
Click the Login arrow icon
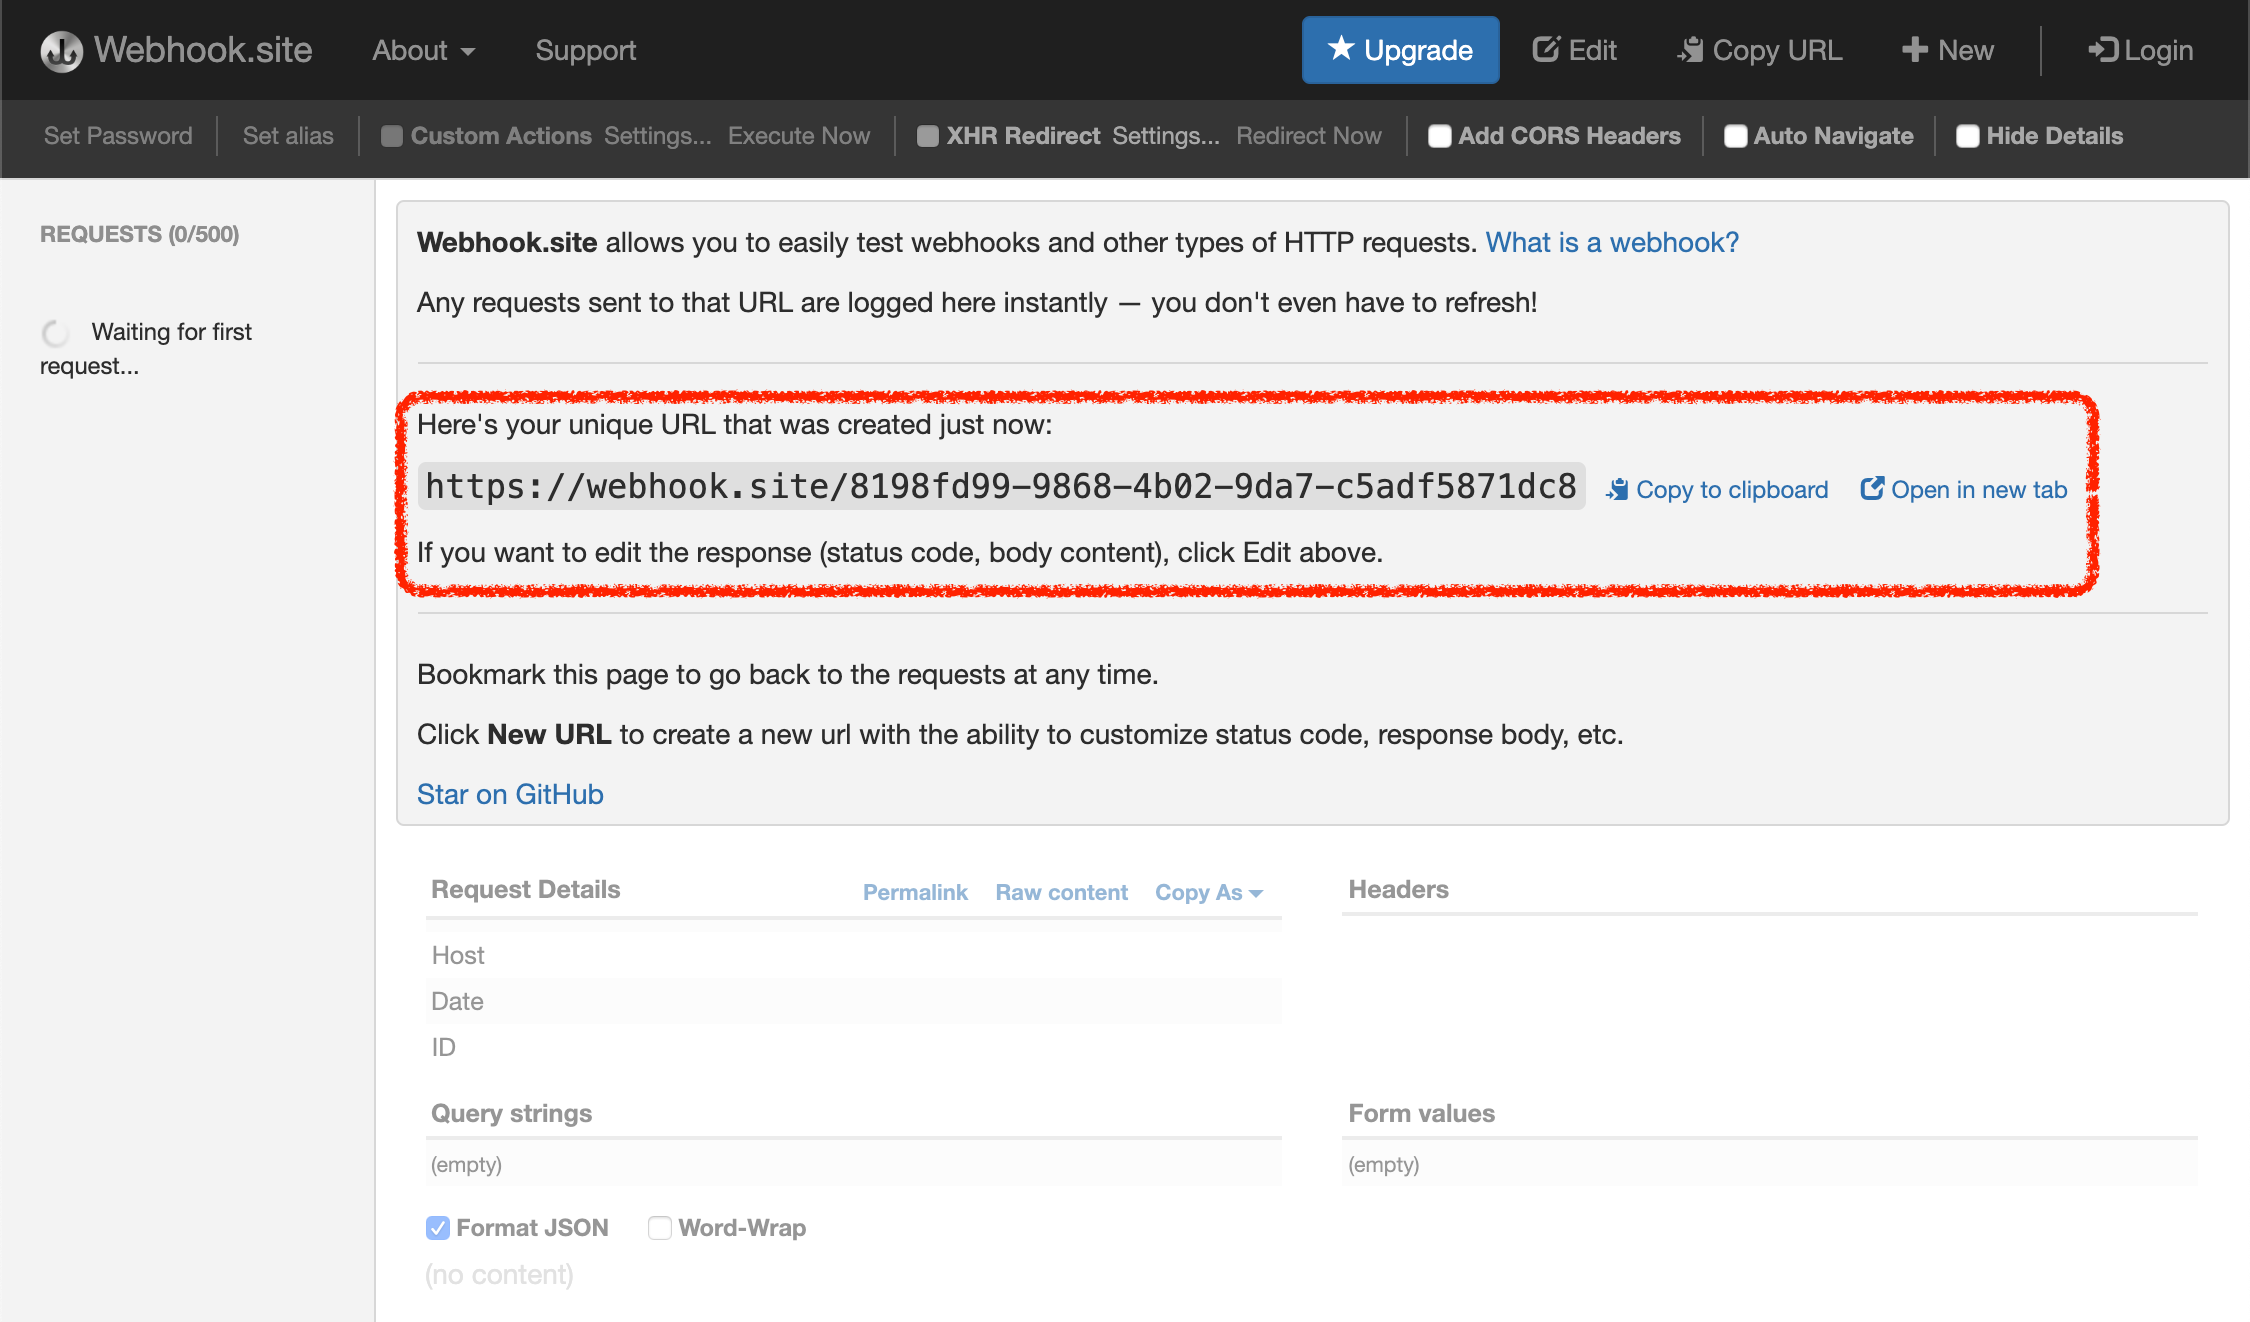coord(2102,50)
